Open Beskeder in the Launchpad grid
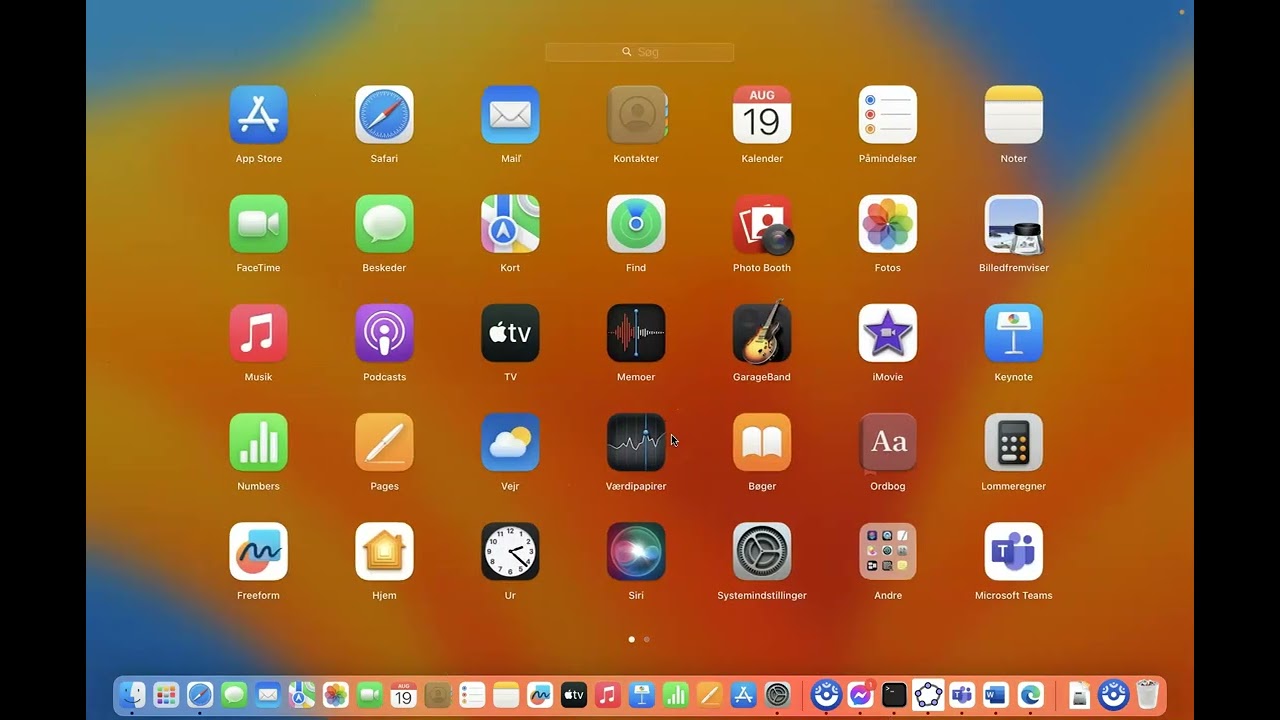Screen dimensions: 1280x720 tap(384, 224)
